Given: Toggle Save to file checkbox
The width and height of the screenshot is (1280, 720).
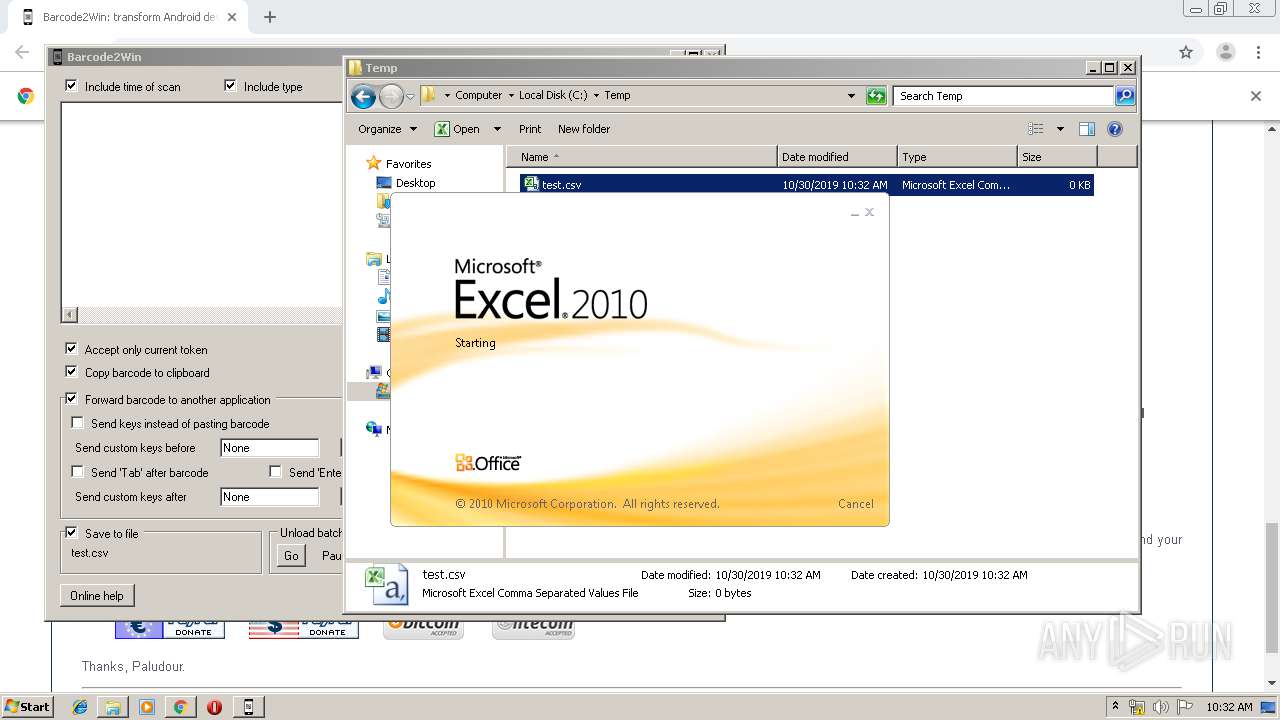Looking at the screenshot, I should [71, 533].
